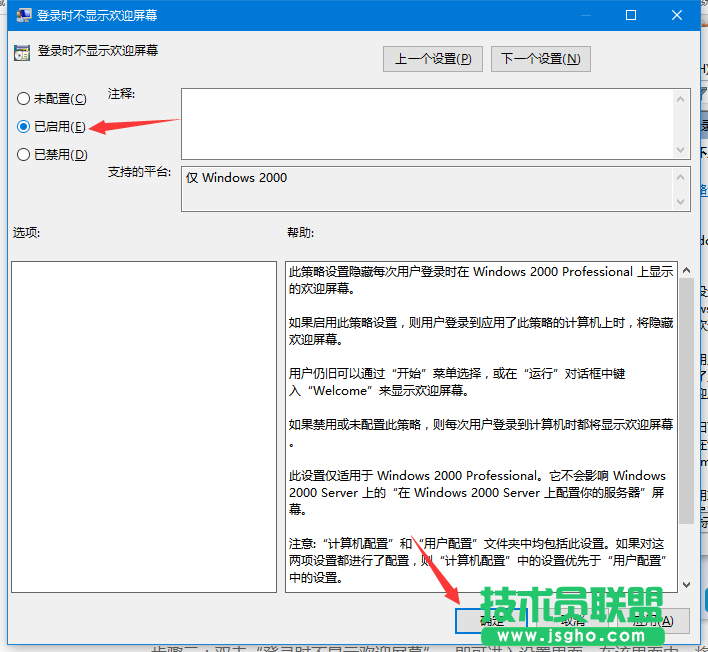Viewport: 708px width, 652px height.
Task: Click the 注意: "计算机配置" note paragraph
Action: pyautogui.click(x=478, y=560)
